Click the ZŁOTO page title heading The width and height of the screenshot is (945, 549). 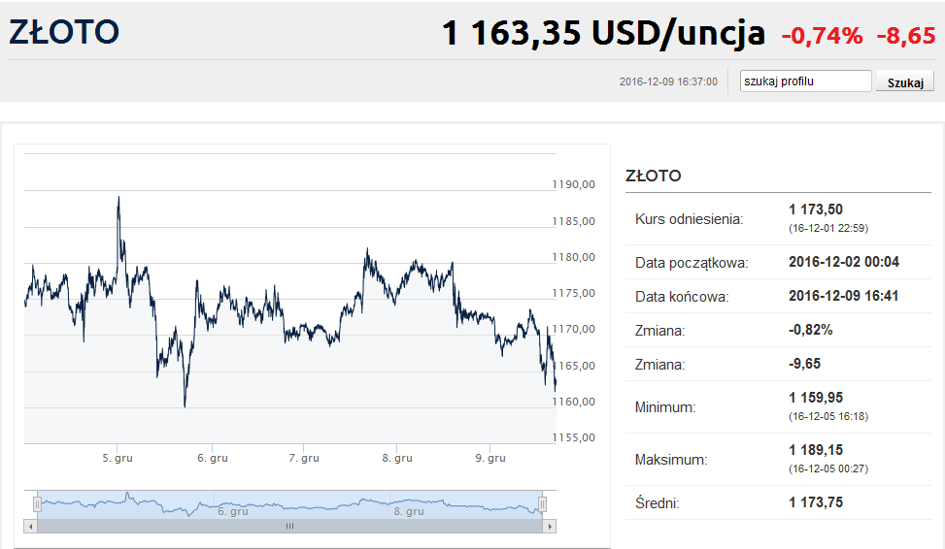[64, 32]
